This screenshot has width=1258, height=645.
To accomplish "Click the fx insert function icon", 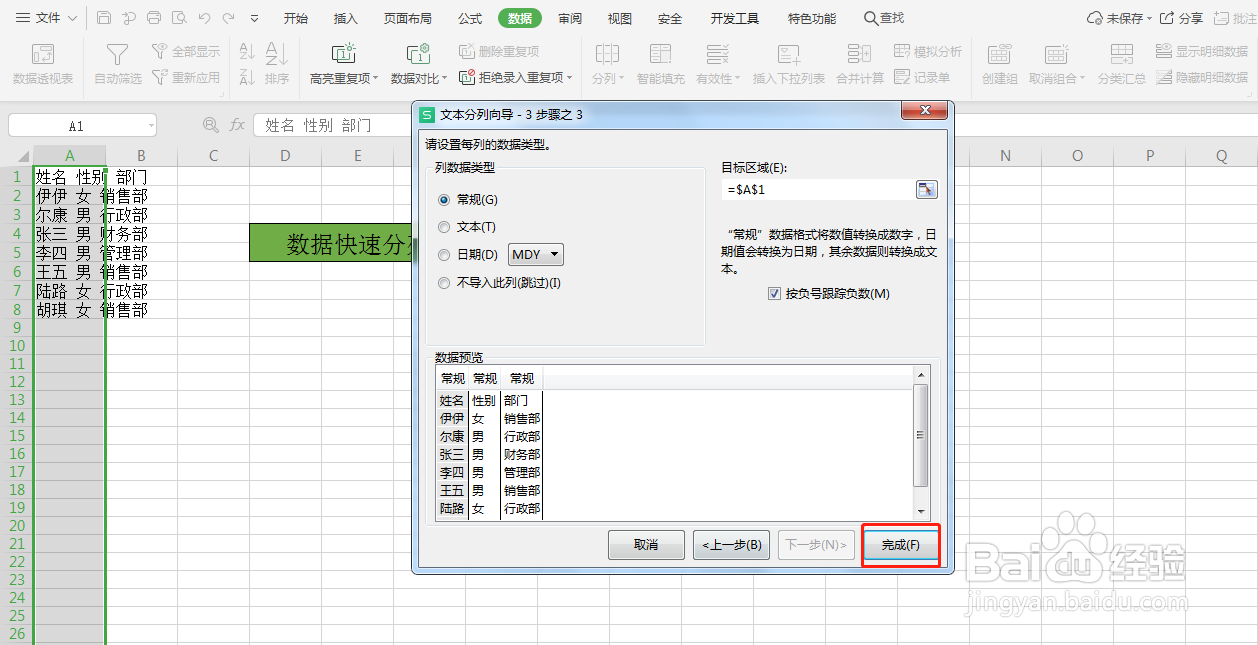I will [x=237, y=125].
